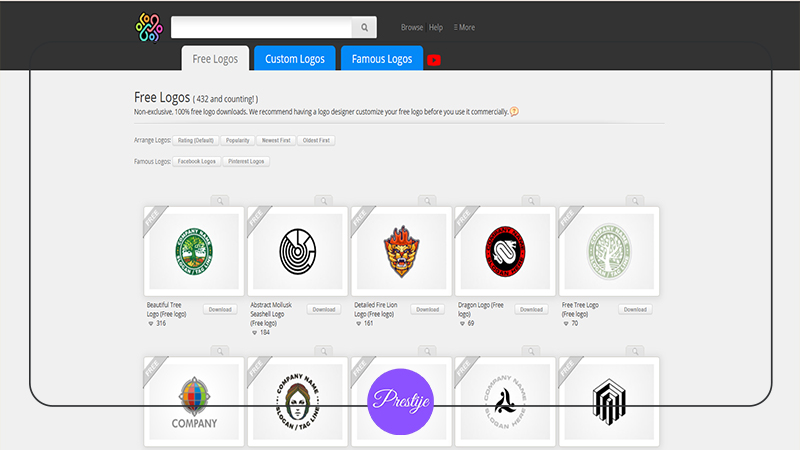Screen dimensions: 800x450
Task: Open the purple Prestije logo thumbnail
Action: pos(402,402)
